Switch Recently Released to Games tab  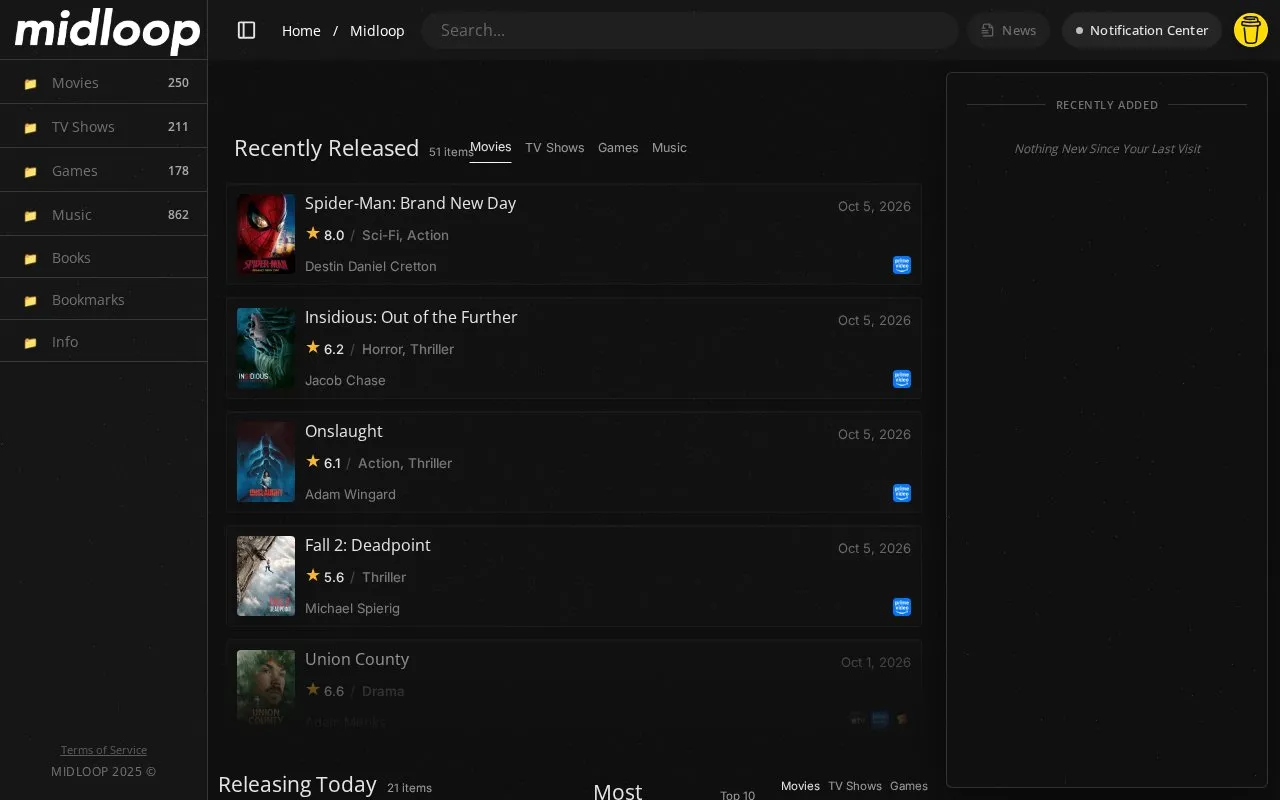pyautogui.click(x=618, y=148)
